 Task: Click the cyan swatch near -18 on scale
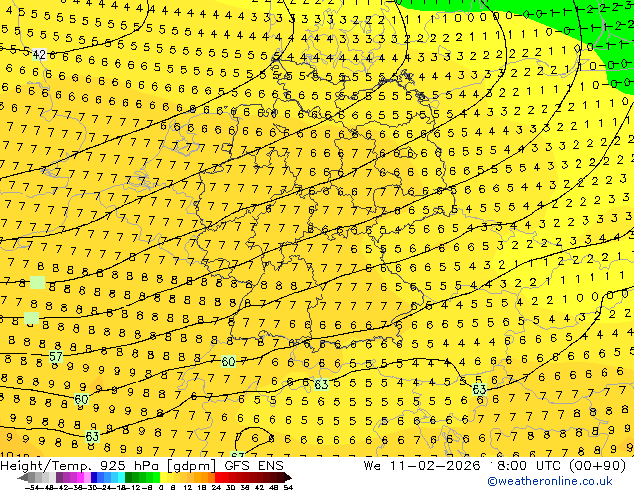click(122, 477)
